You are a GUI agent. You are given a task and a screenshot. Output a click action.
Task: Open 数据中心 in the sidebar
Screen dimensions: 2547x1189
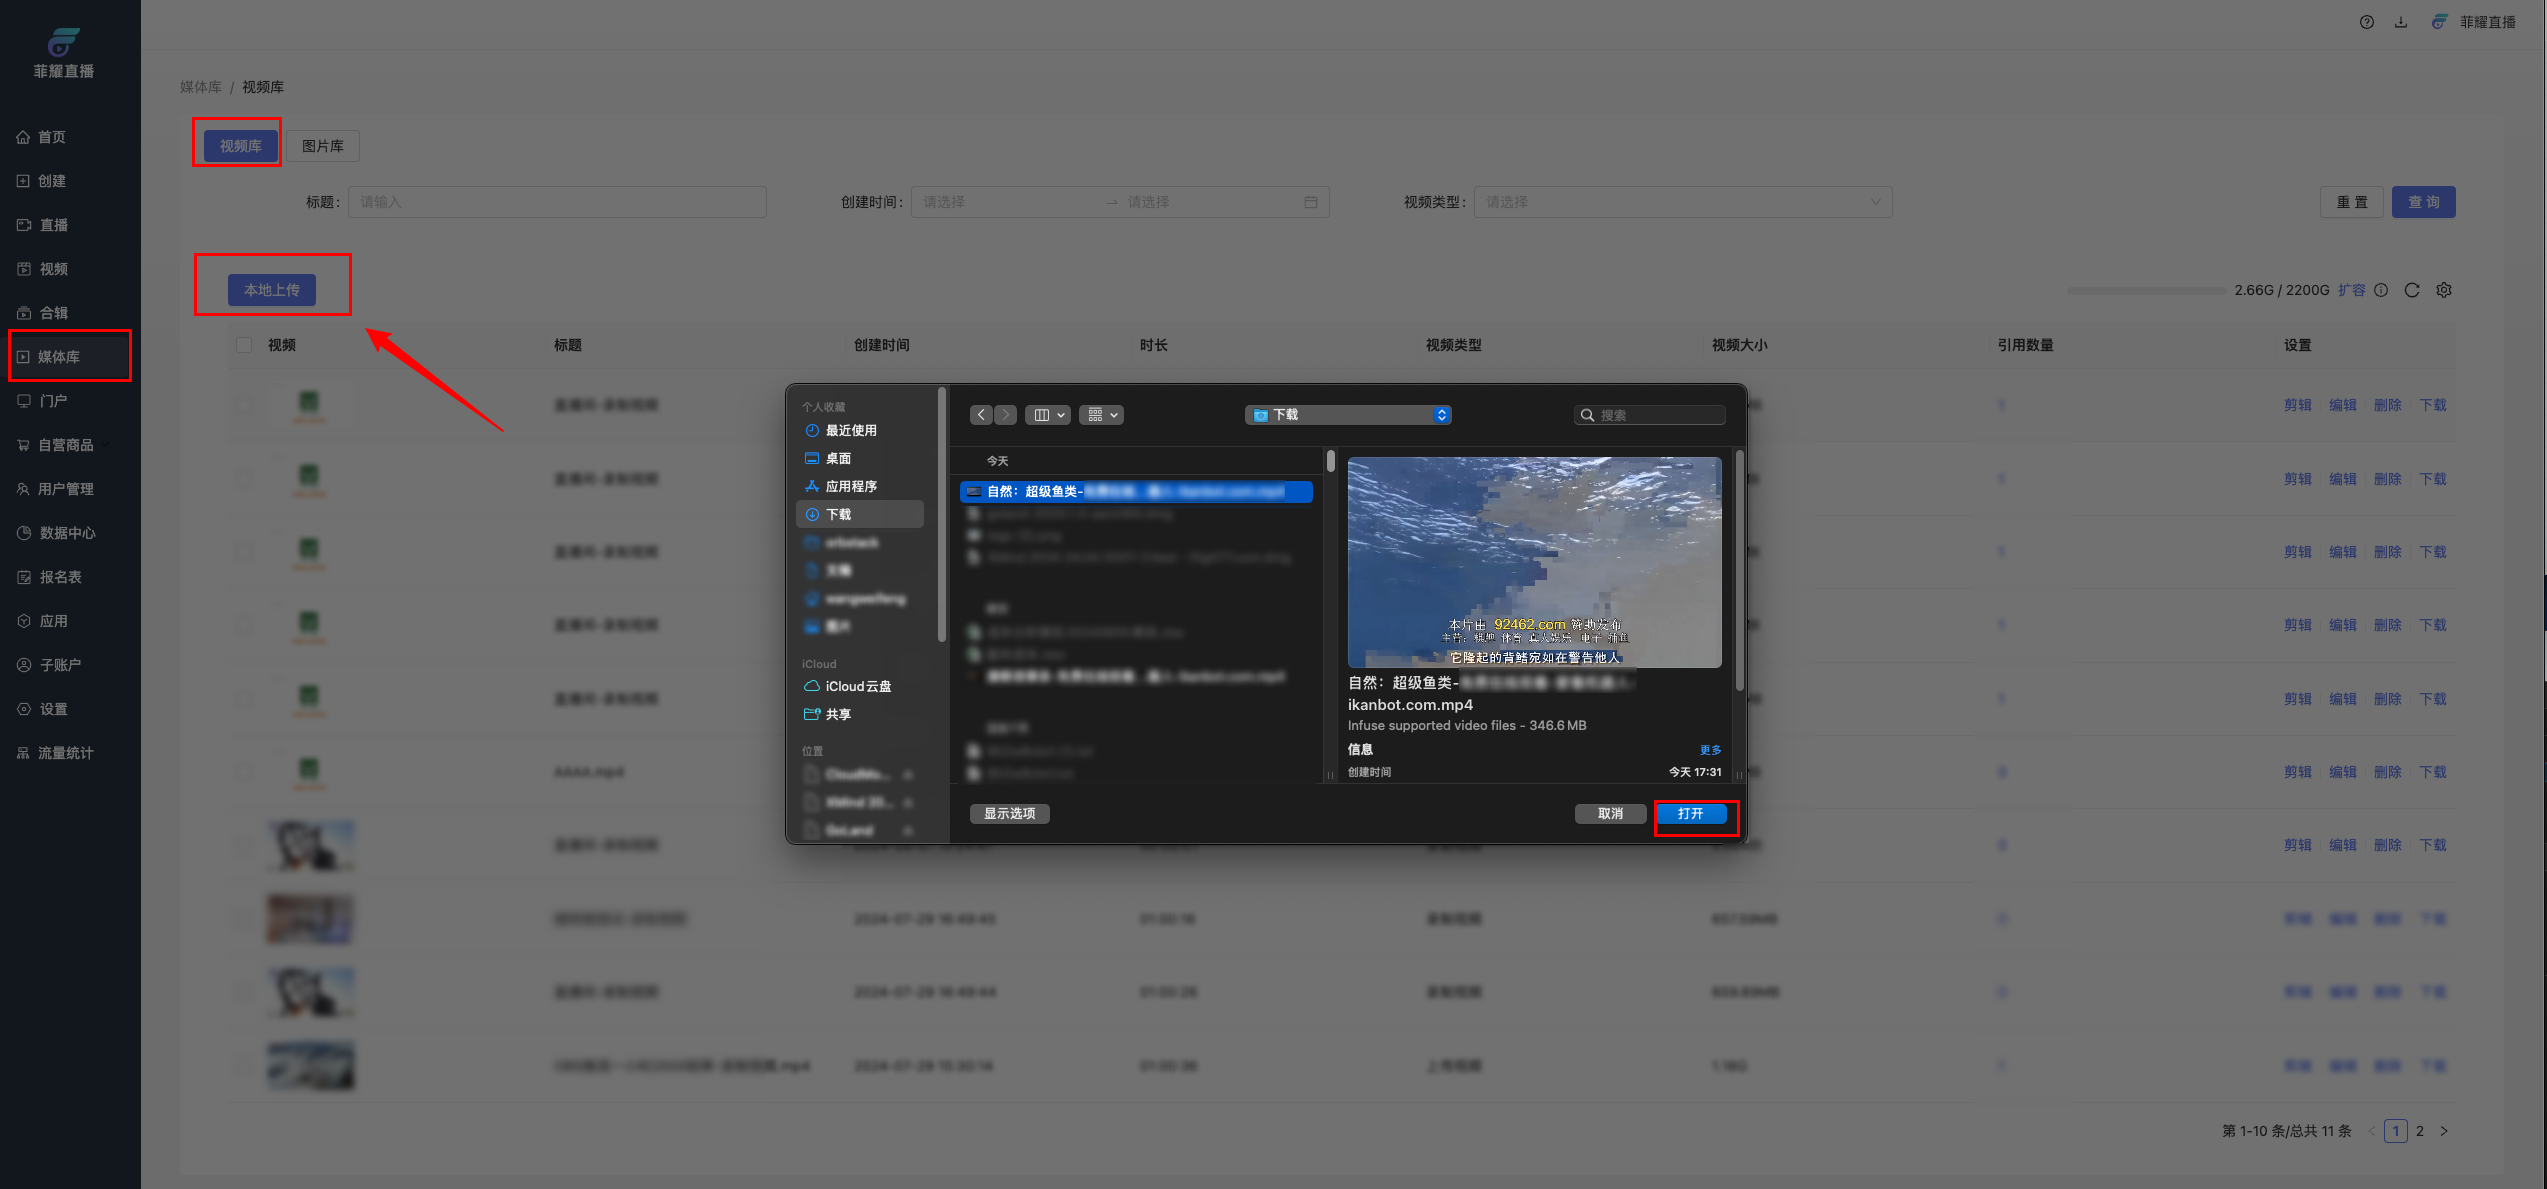point(66,533)
